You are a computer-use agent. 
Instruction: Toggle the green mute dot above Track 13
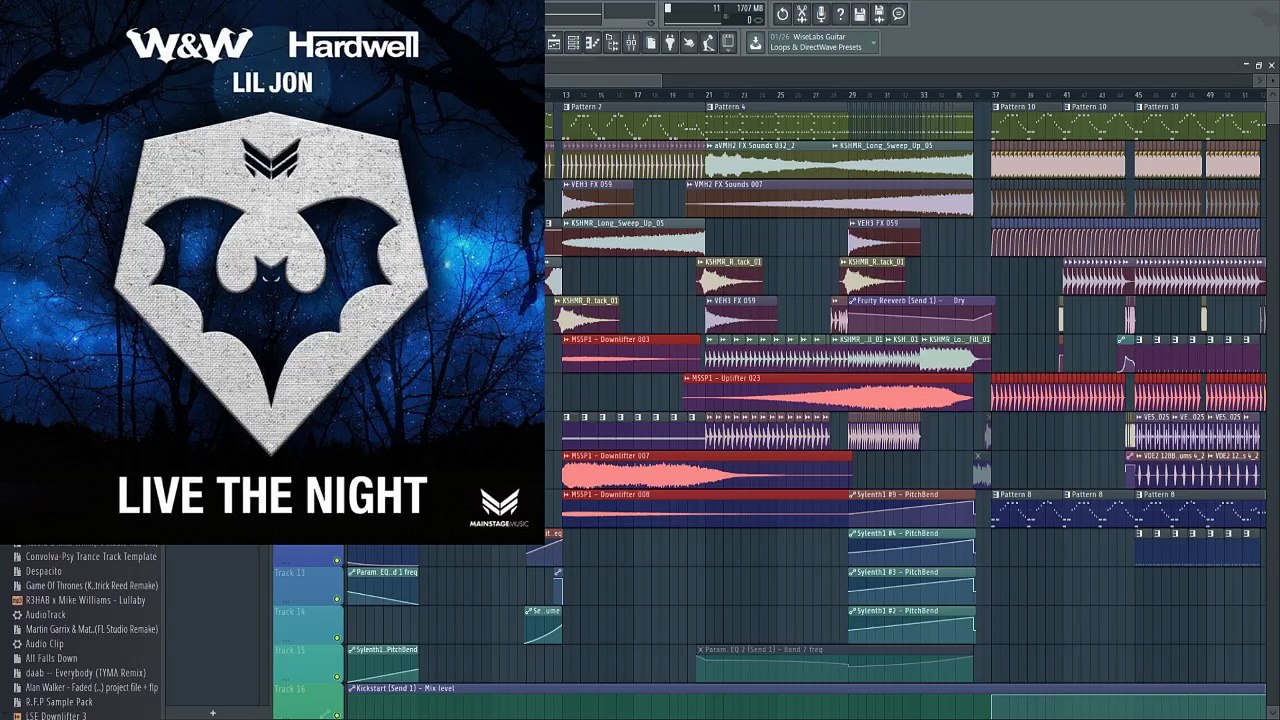click(x=337, y=560)
